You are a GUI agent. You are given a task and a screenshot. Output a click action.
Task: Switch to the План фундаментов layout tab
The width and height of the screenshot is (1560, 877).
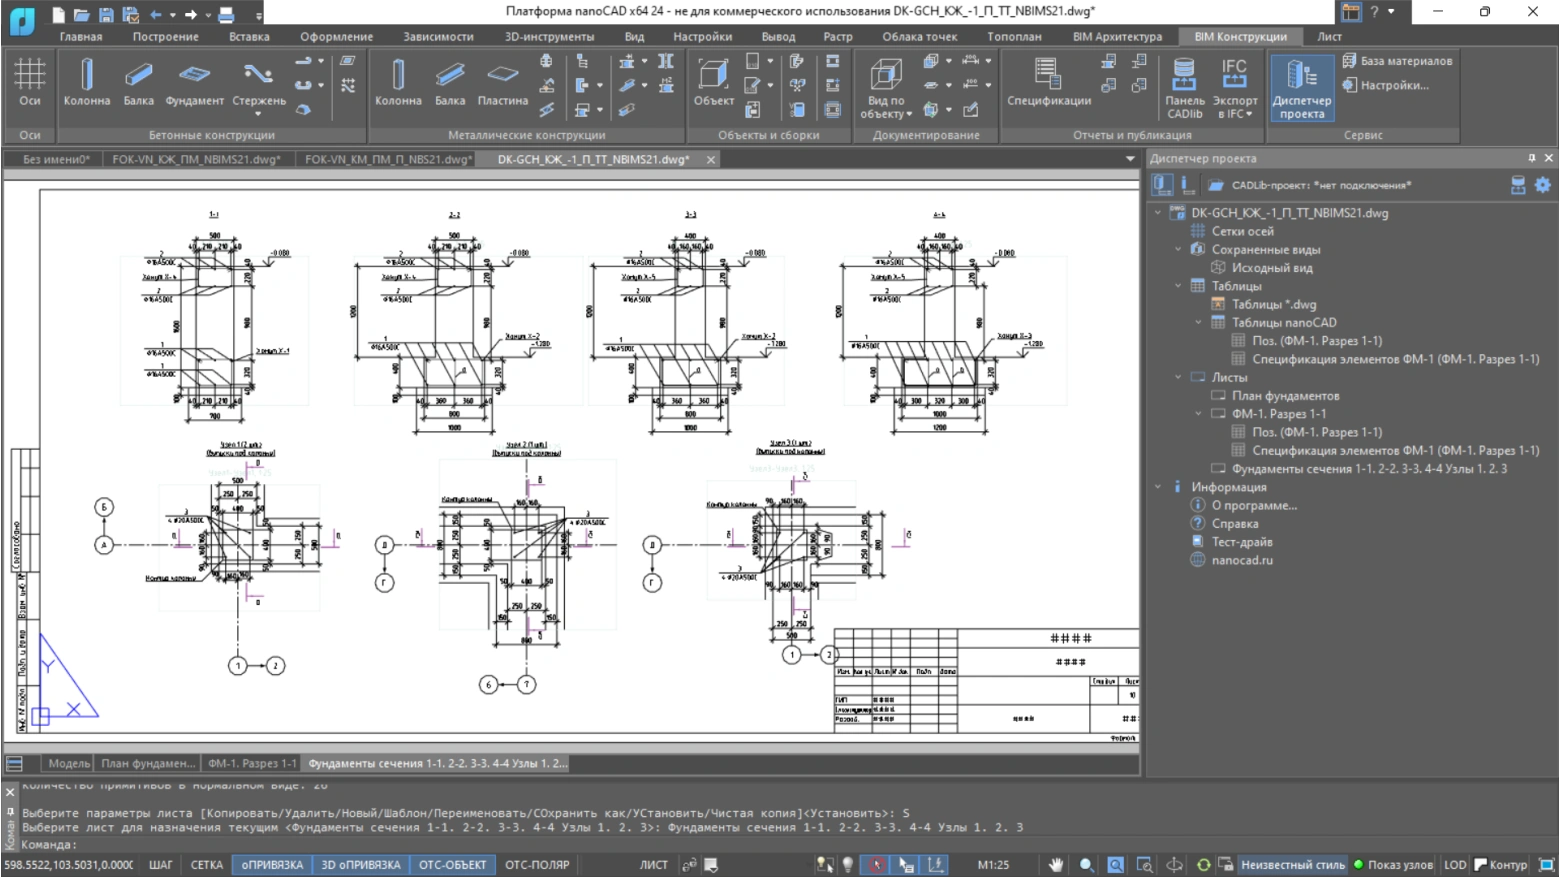coord(147,763)
